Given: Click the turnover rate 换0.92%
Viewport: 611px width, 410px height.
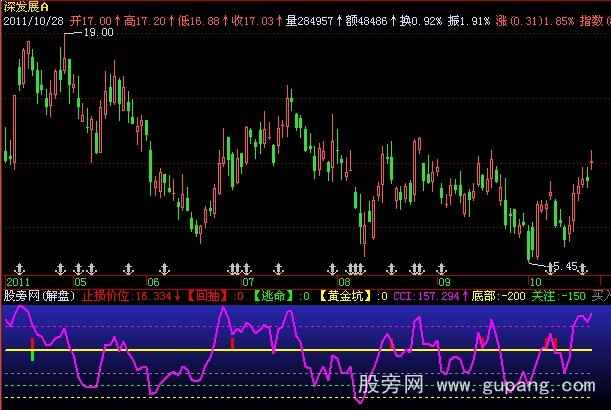Looking at the screenshot, I should [421, 21].
